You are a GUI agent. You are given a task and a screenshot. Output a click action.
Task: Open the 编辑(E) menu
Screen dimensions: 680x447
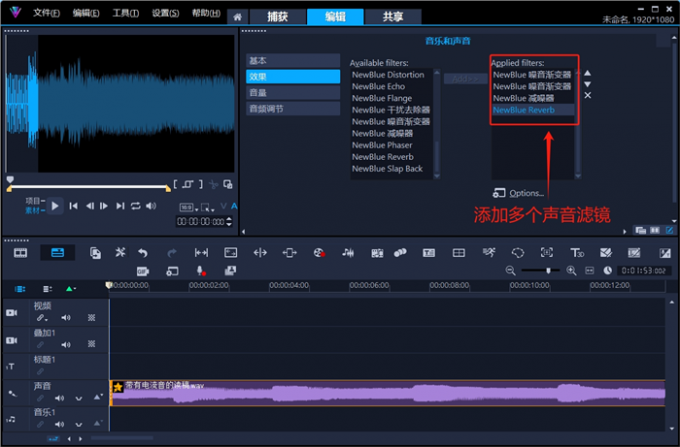point(85,13)
